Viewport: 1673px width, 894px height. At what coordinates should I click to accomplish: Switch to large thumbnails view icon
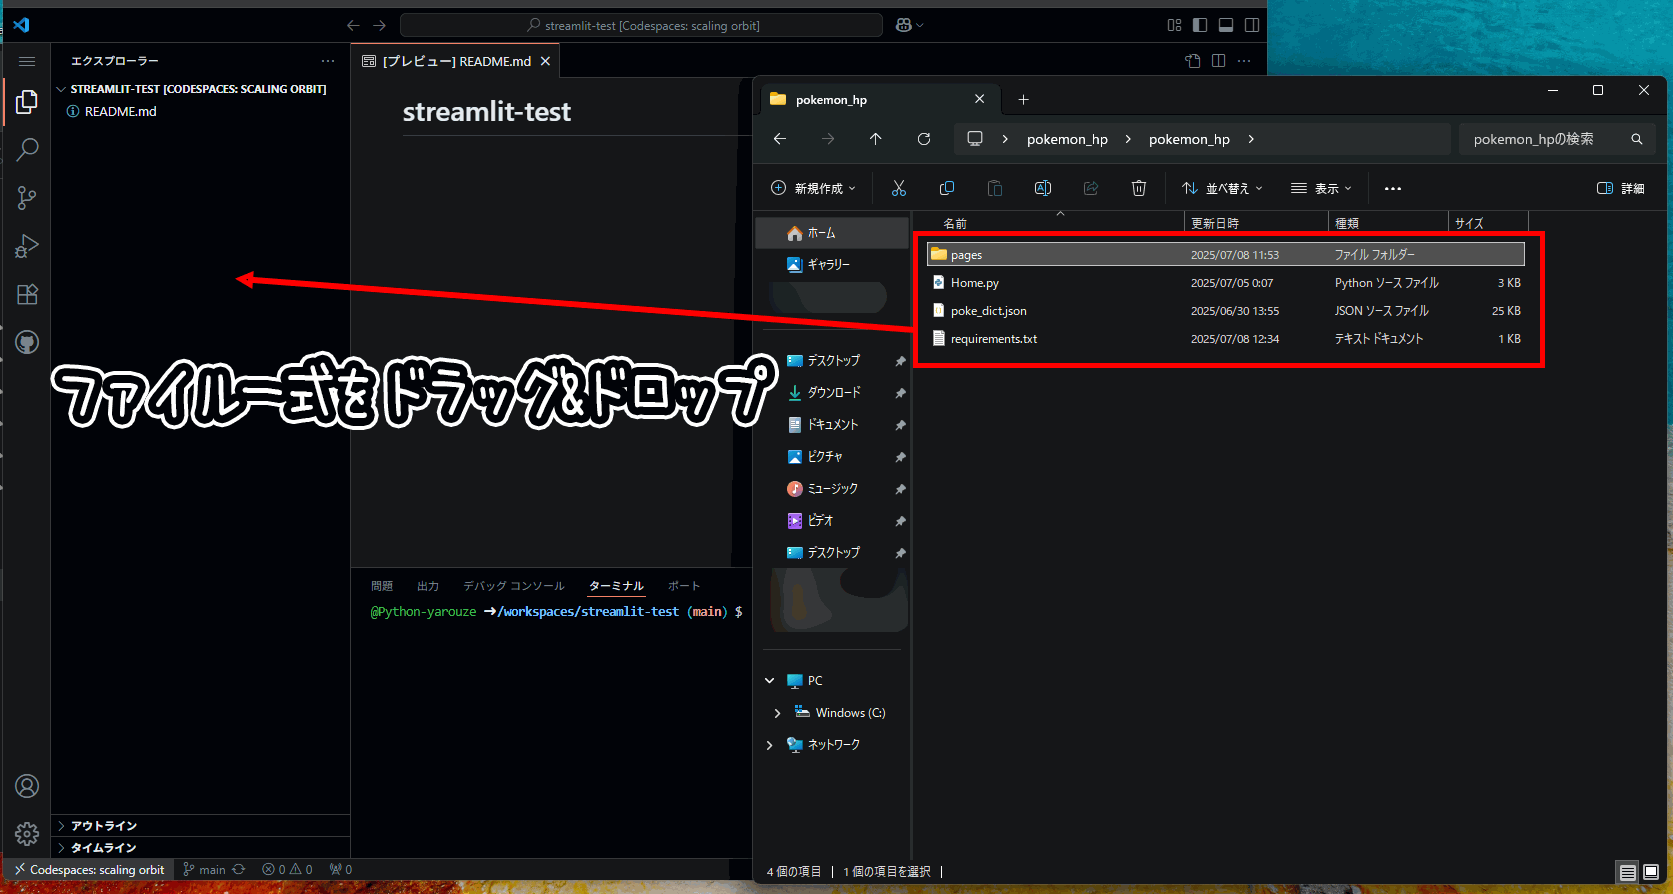(1651, 872)
